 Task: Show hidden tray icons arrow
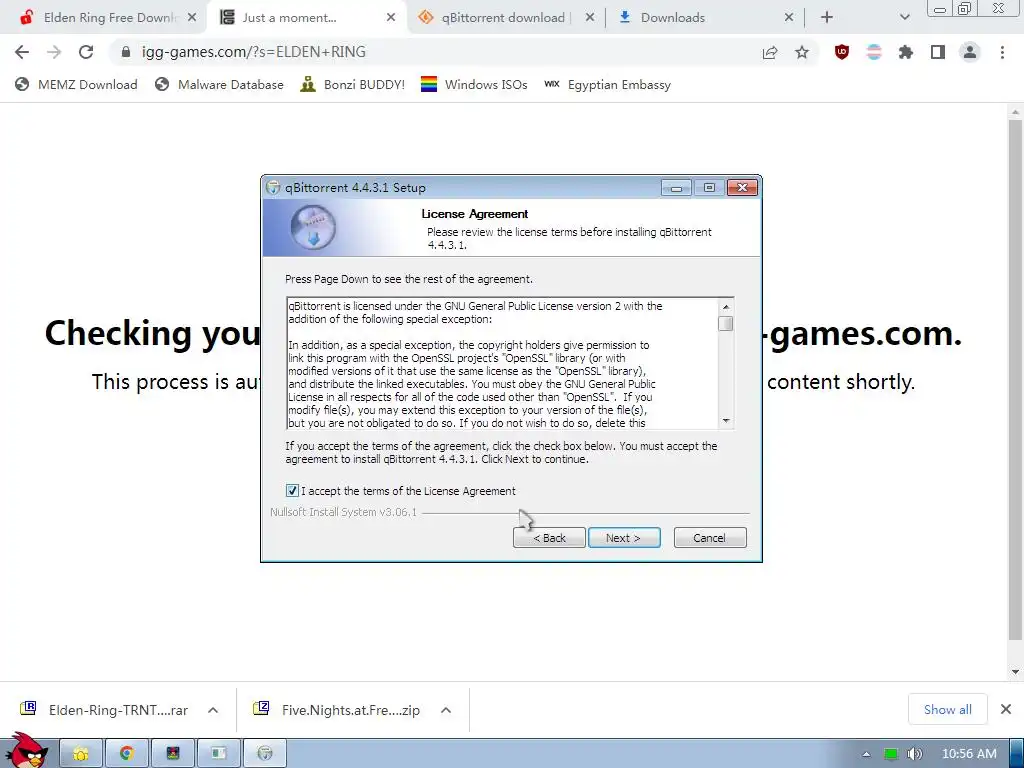tap(866, 754)
